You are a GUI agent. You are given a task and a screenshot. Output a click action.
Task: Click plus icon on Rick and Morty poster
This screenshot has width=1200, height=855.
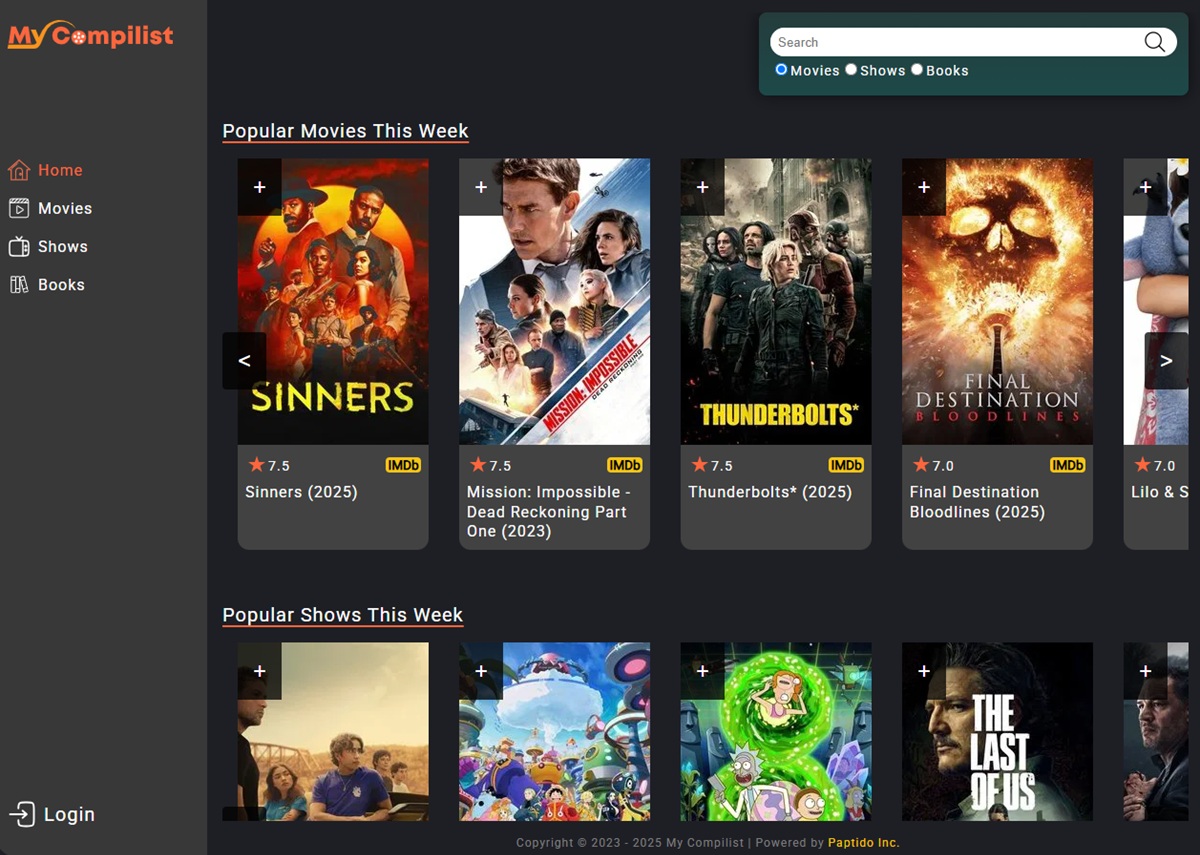coord(702,671)
